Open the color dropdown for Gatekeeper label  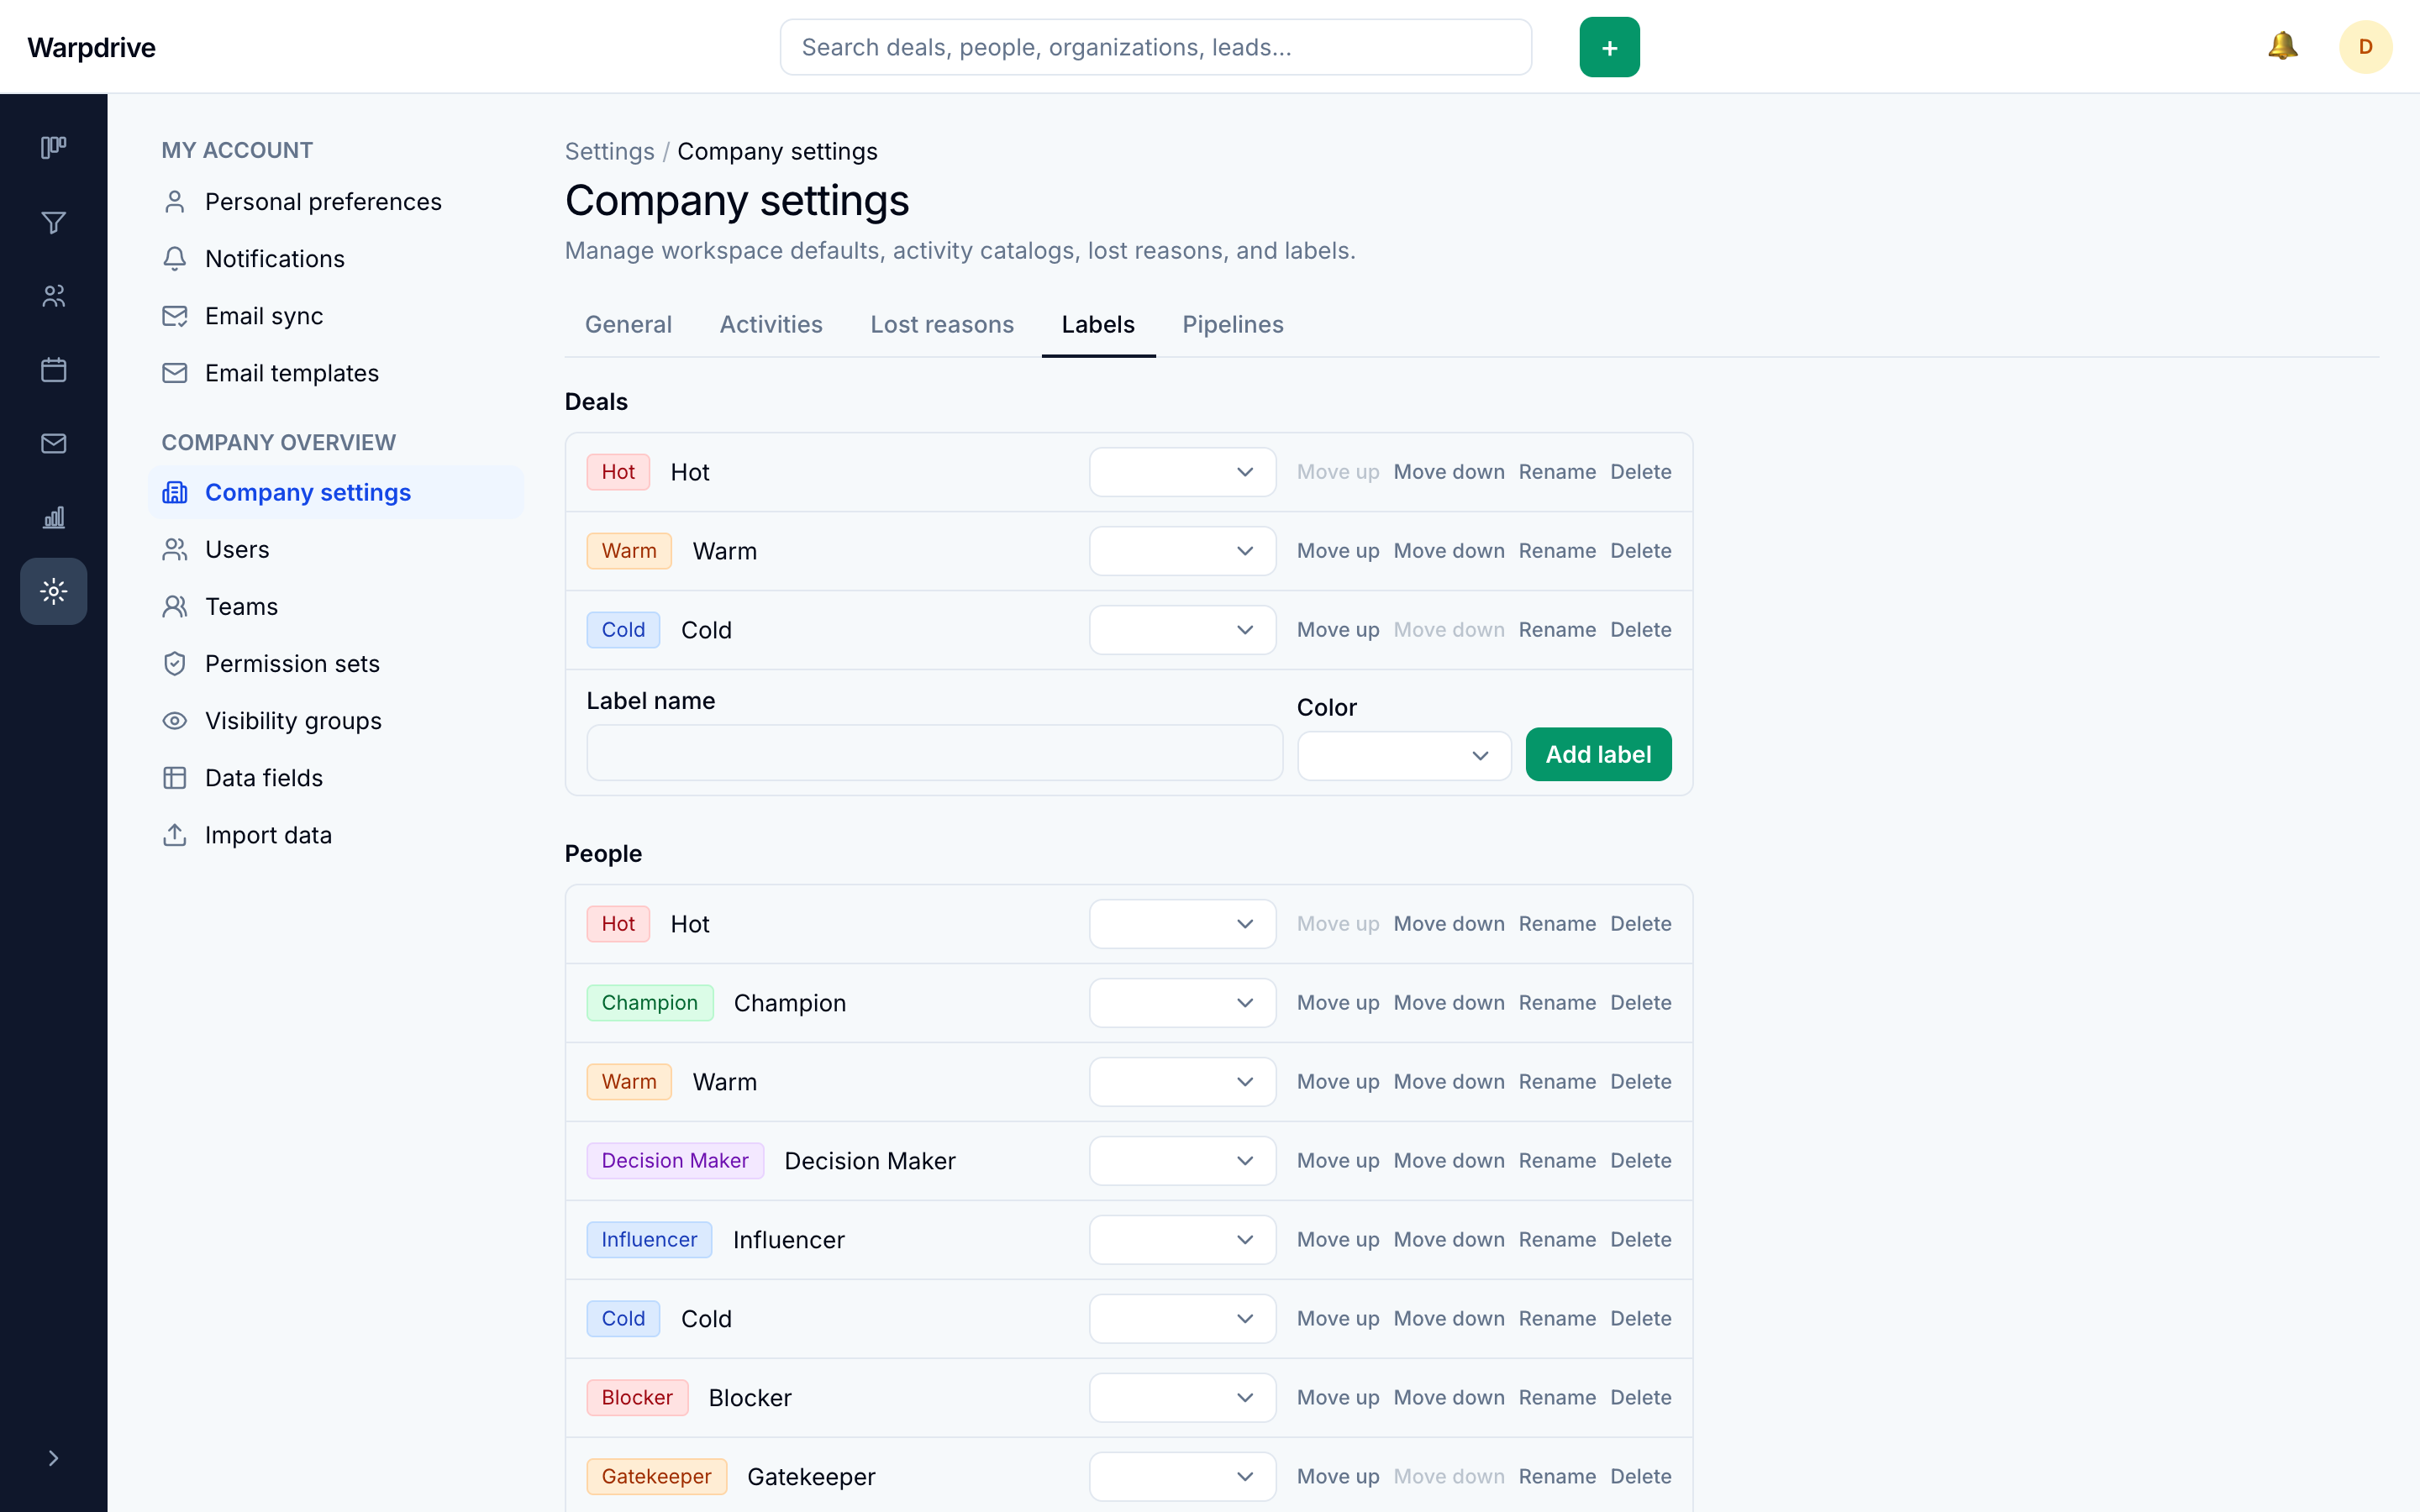(1182, 1477)
